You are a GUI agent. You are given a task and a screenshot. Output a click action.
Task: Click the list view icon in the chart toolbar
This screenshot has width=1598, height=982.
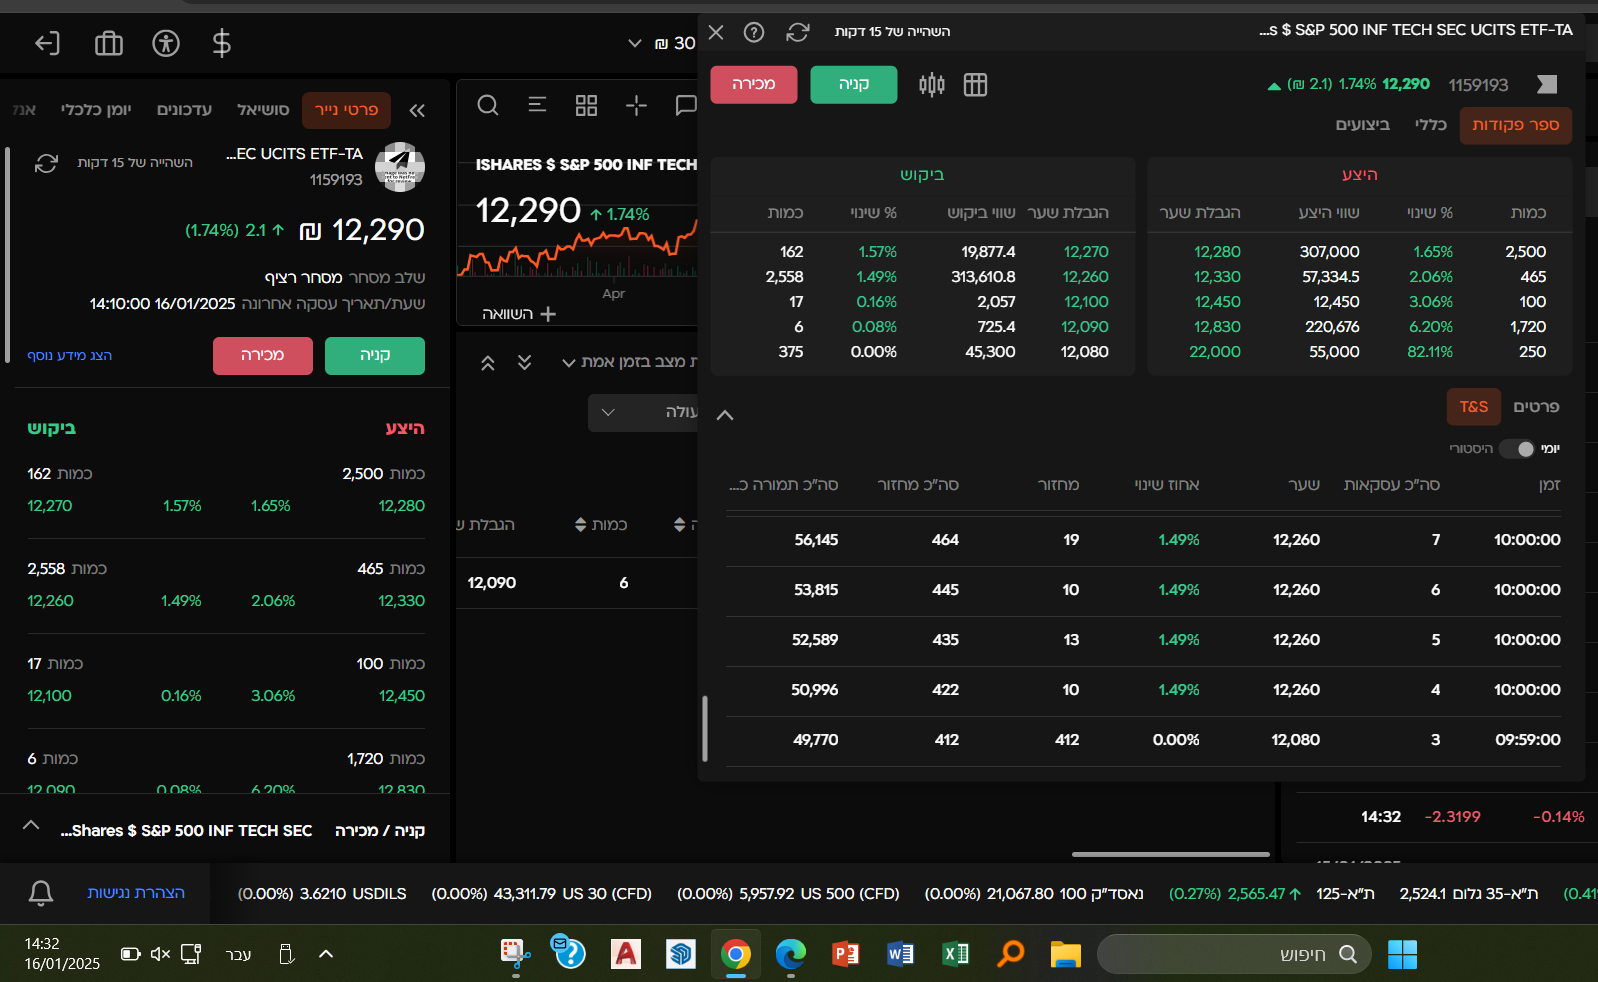(537, 104)
